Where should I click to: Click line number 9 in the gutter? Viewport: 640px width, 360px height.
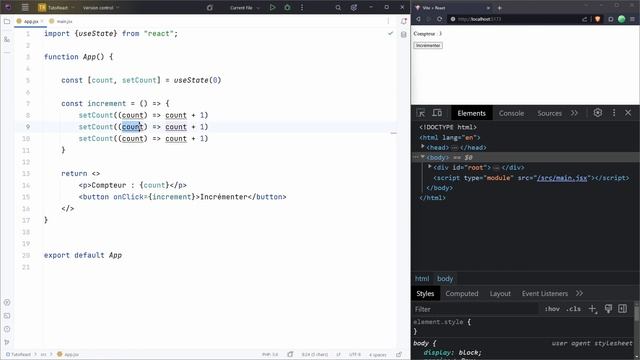pyautogui.click(x=27, y=127)
